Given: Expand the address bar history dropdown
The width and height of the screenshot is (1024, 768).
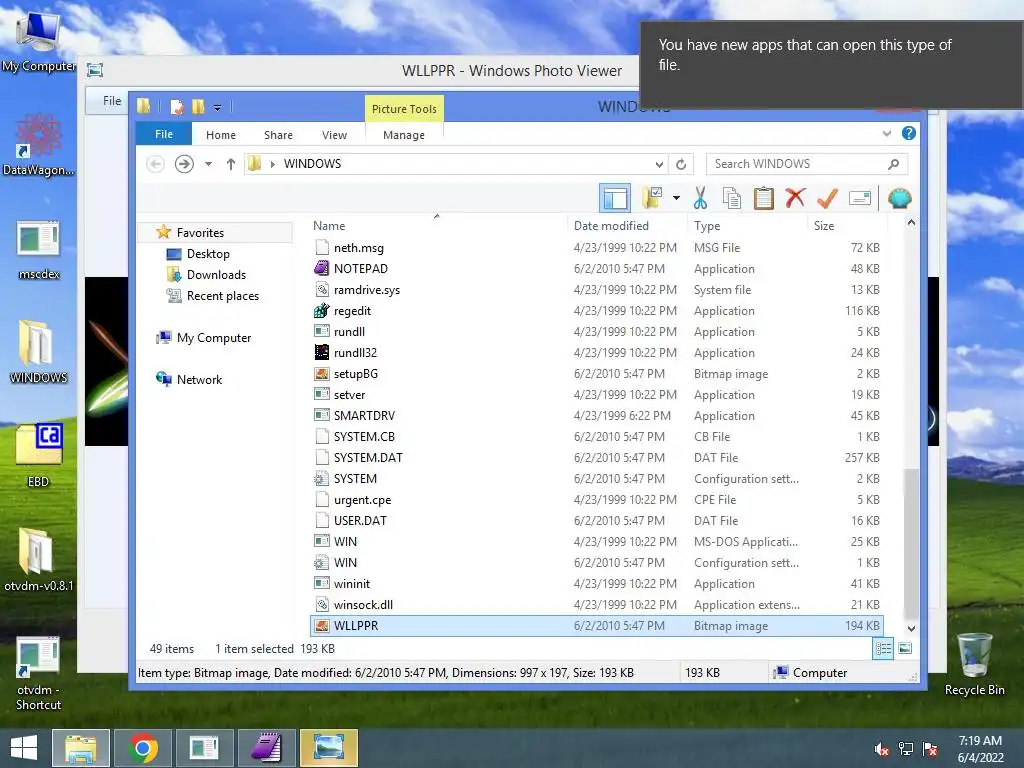Looking at the screenshot, I should coord(659,164).
